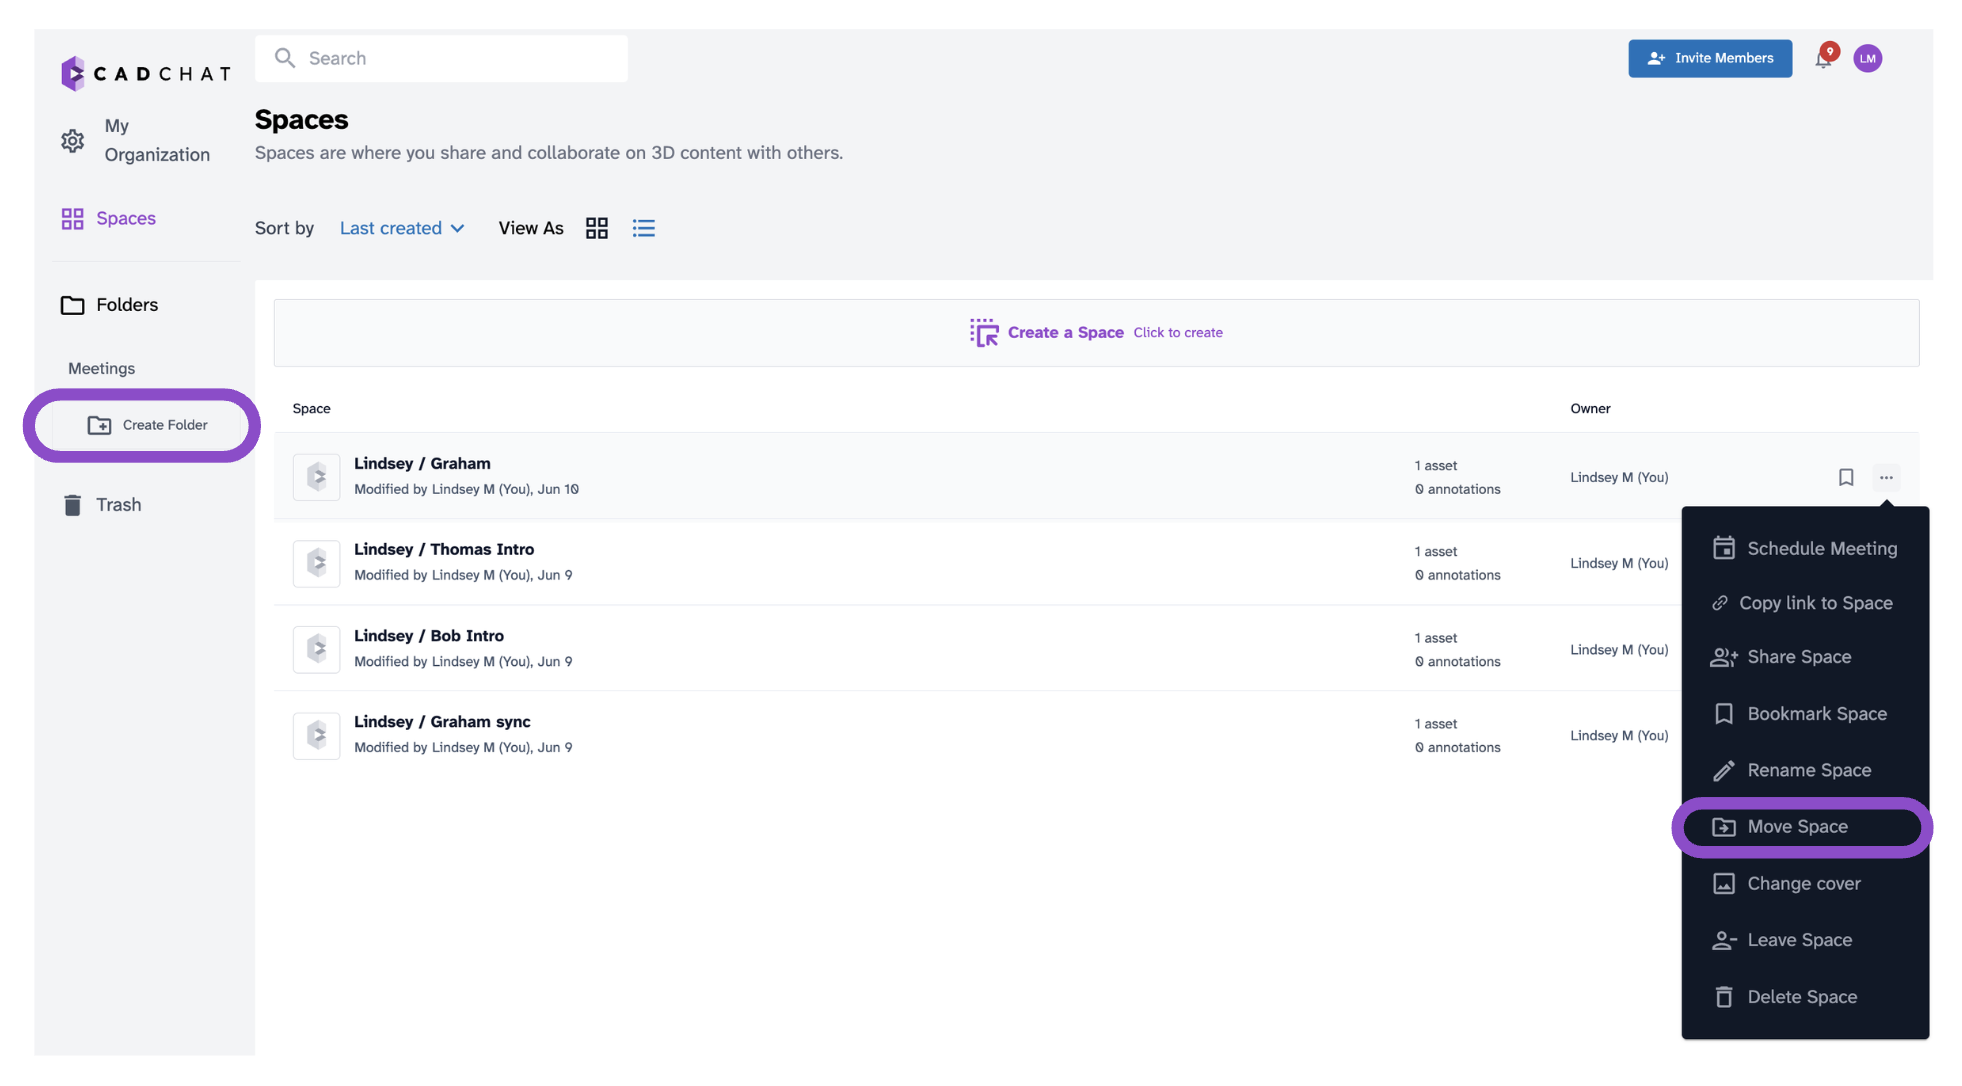Click the calendar icon beside Schedule Meeting
The image size is (1962, 1086).
click(1723, 548)
